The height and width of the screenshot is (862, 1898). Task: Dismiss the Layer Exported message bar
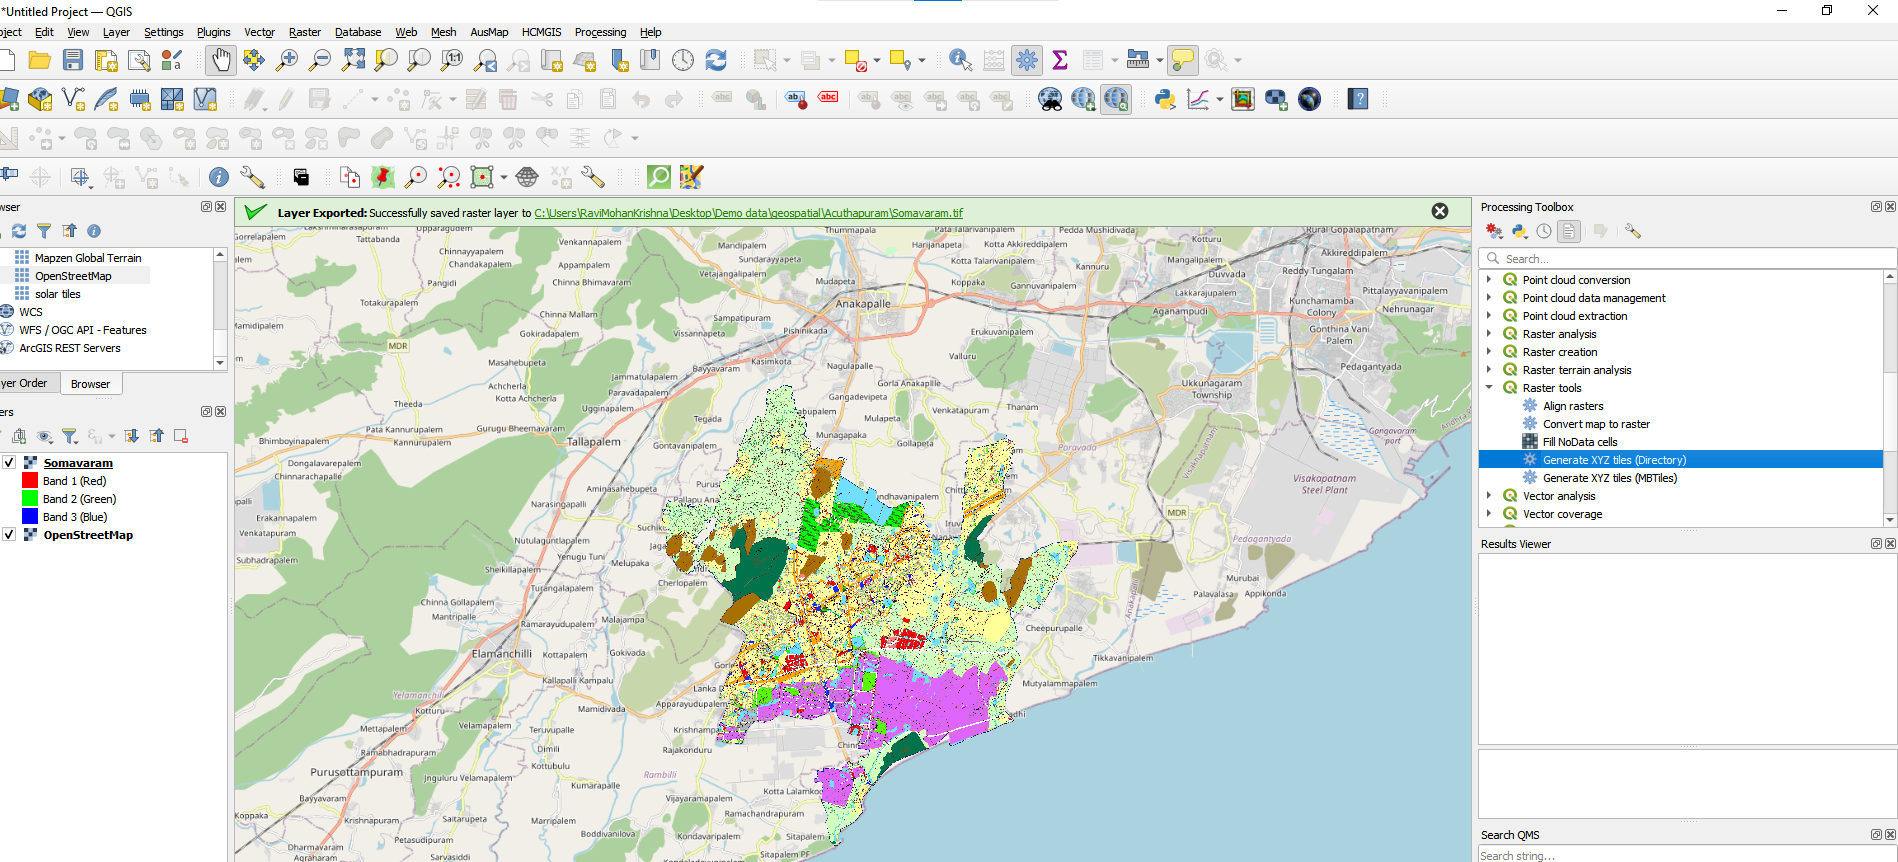(x=1440, y=211)
